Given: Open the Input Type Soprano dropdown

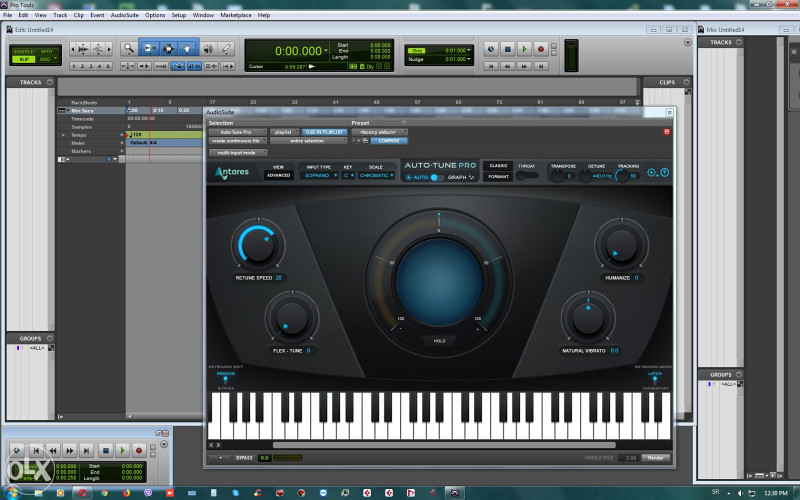Looking at the screenshot, I should coord(319,176).
